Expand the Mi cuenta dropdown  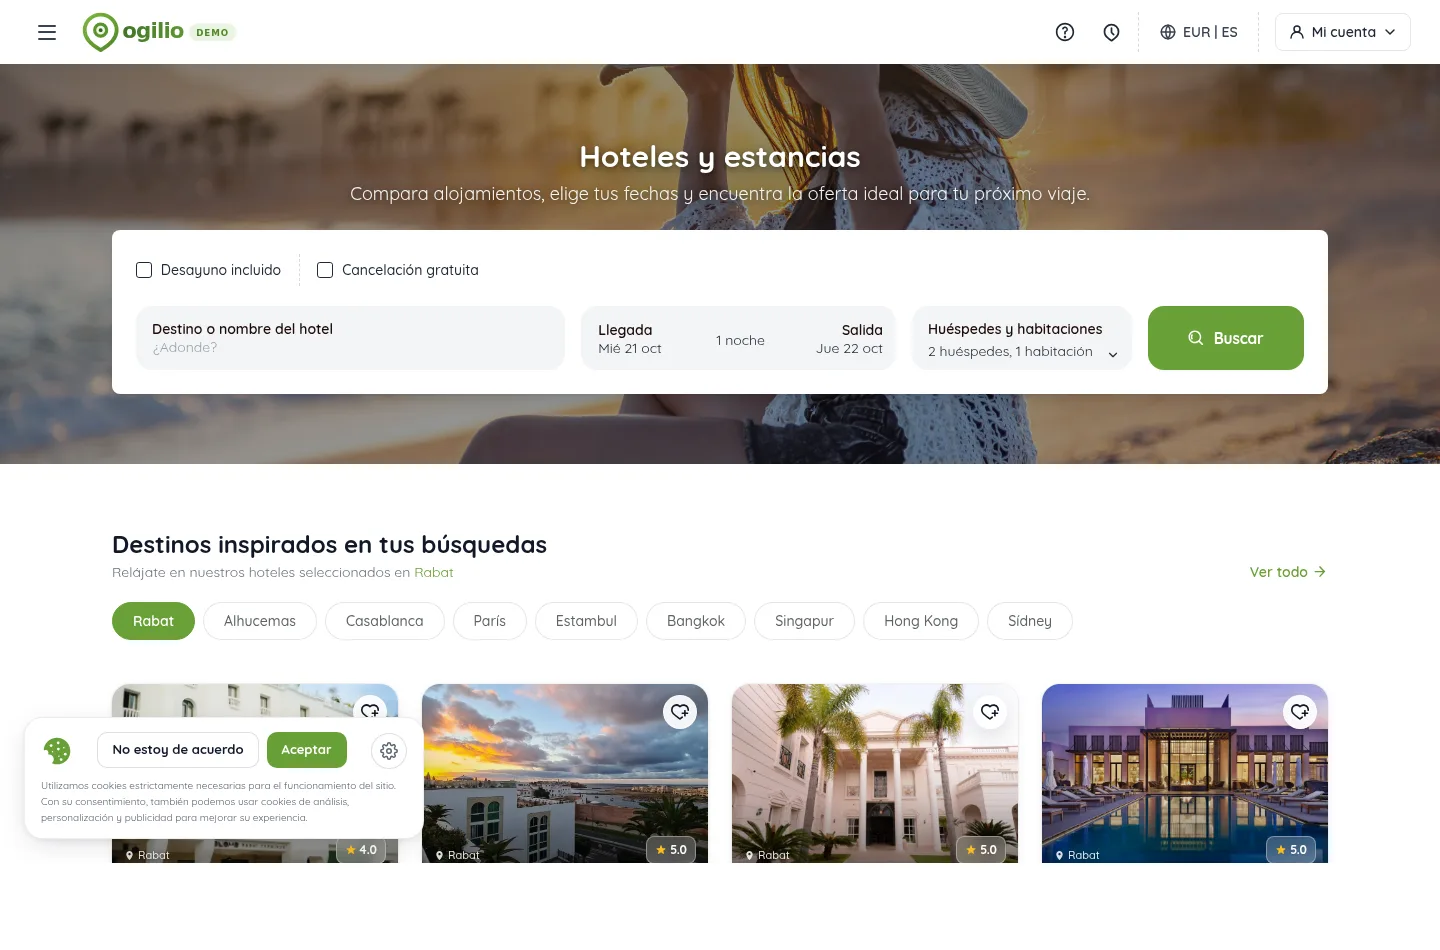click(1342, 32)
